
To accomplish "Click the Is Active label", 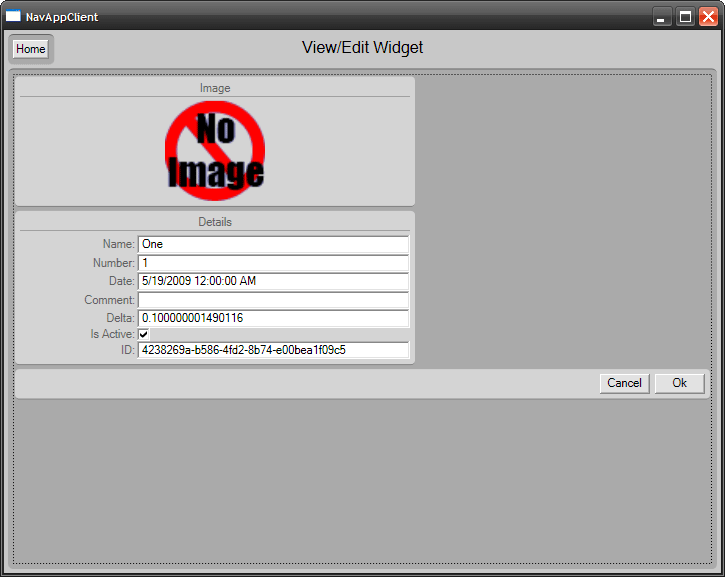I will point(112,334).
